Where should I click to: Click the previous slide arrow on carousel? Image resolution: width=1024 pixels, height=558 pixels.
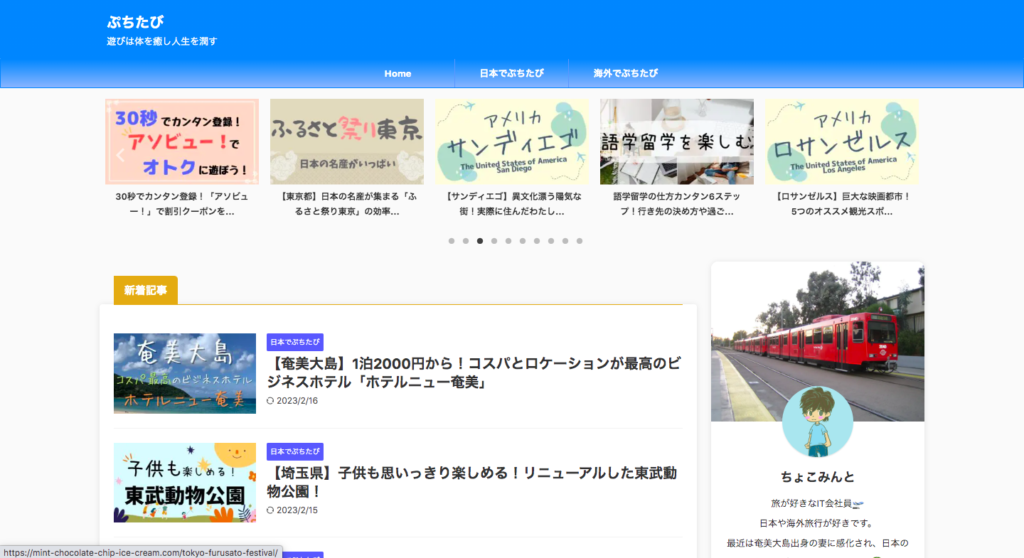[x=120, y=155]
